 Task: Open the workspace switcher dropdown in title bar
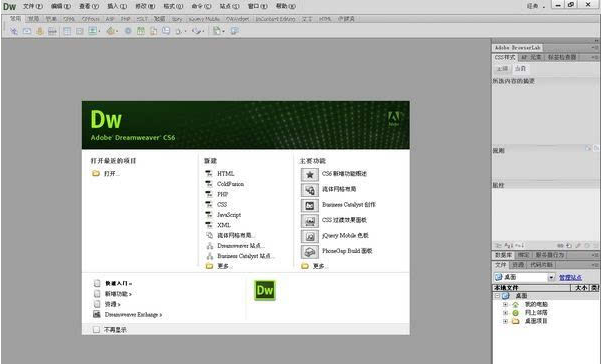[536, 6]
